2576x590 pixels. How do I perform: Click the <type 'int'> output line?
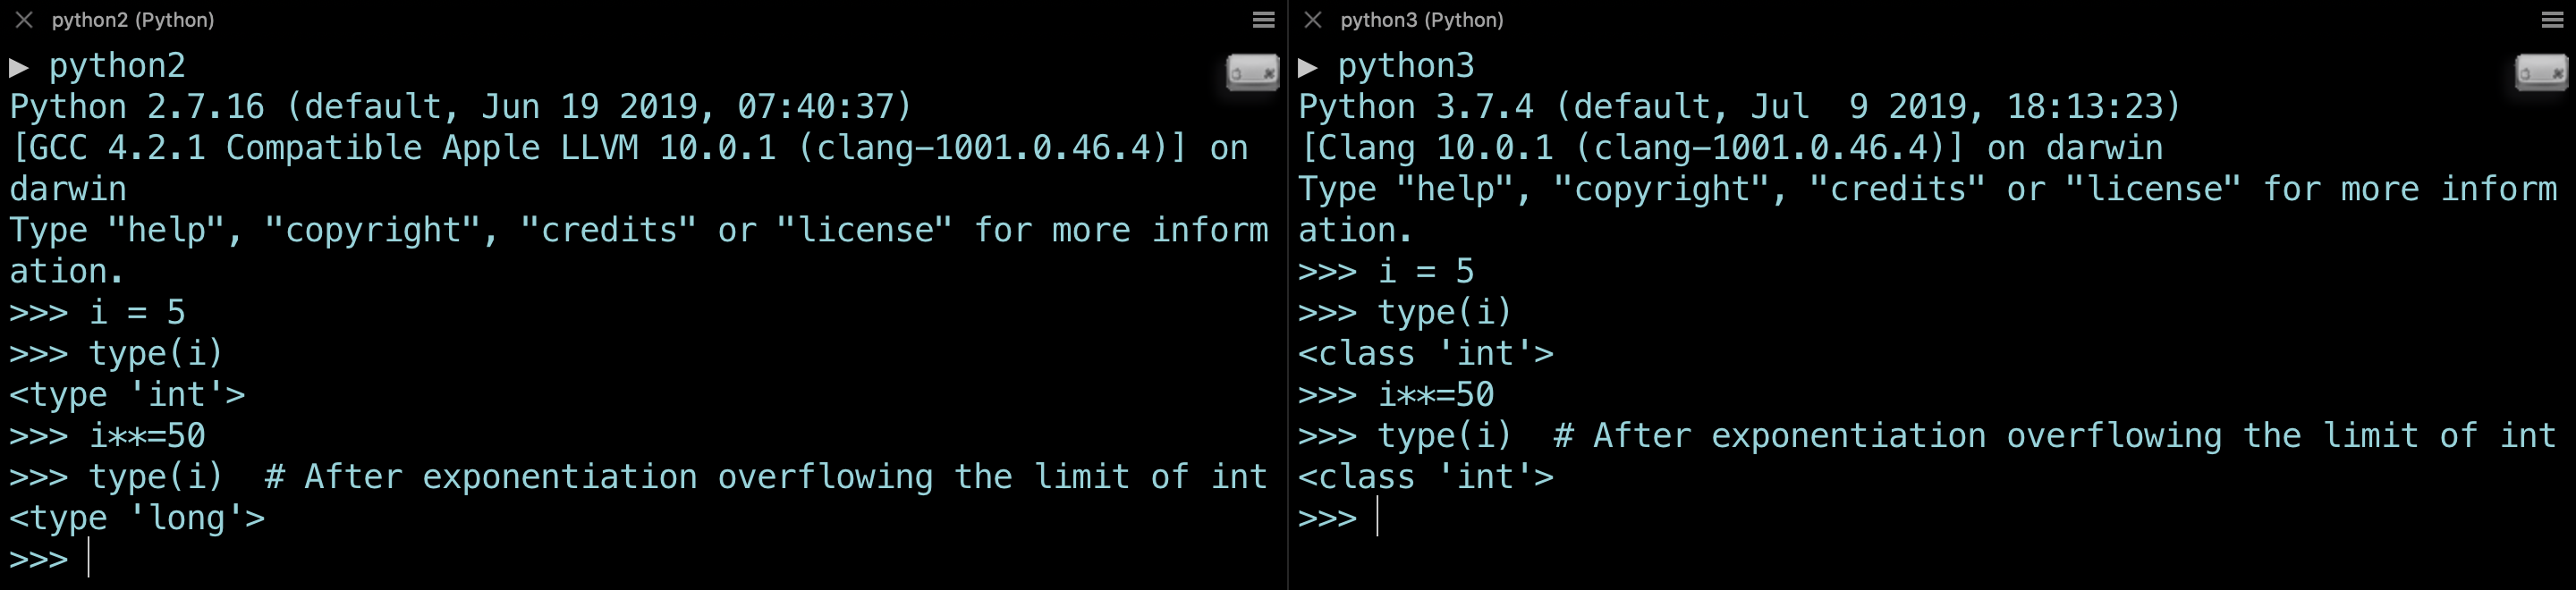point(127,395)
